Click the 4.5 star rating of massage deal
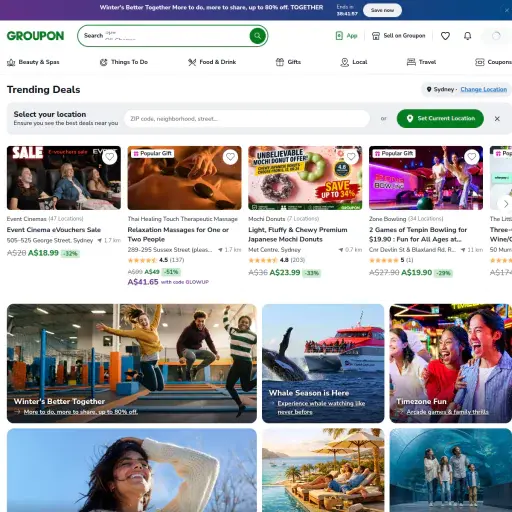The height and width of the screenshot is (512, 512). point(156,260)
